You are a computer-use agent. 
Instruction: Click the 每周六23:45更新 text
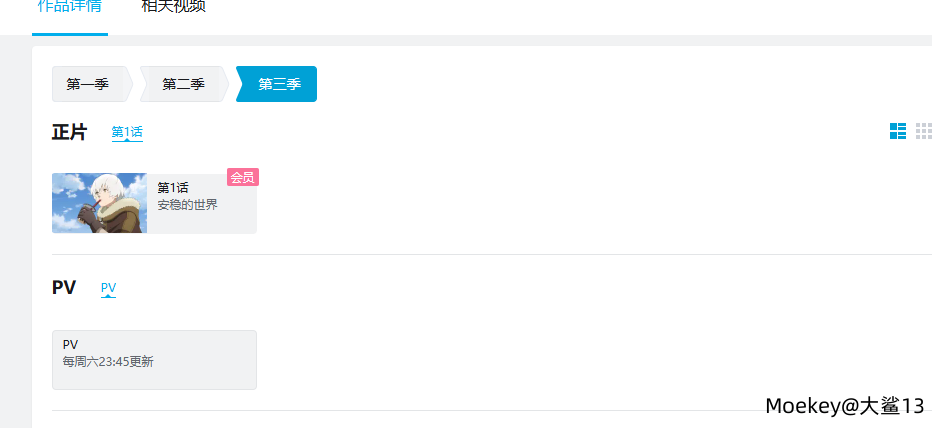[108, 362]
